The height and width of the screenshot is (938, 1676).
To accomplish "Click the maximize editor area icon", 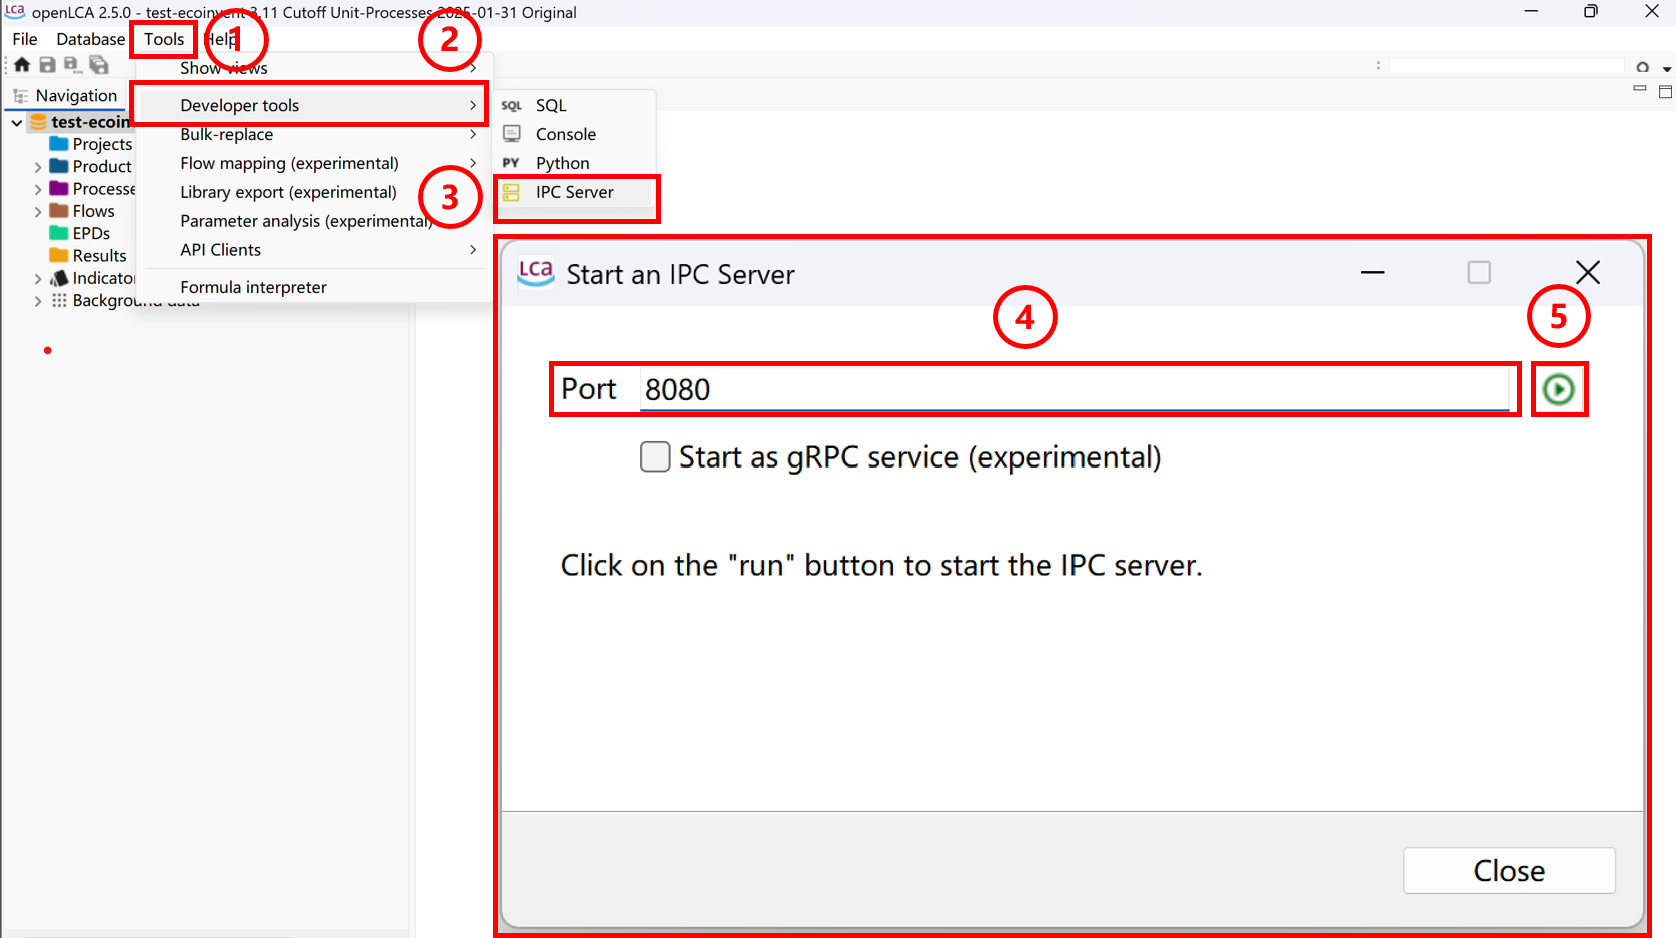I will tap(1666, 90).
